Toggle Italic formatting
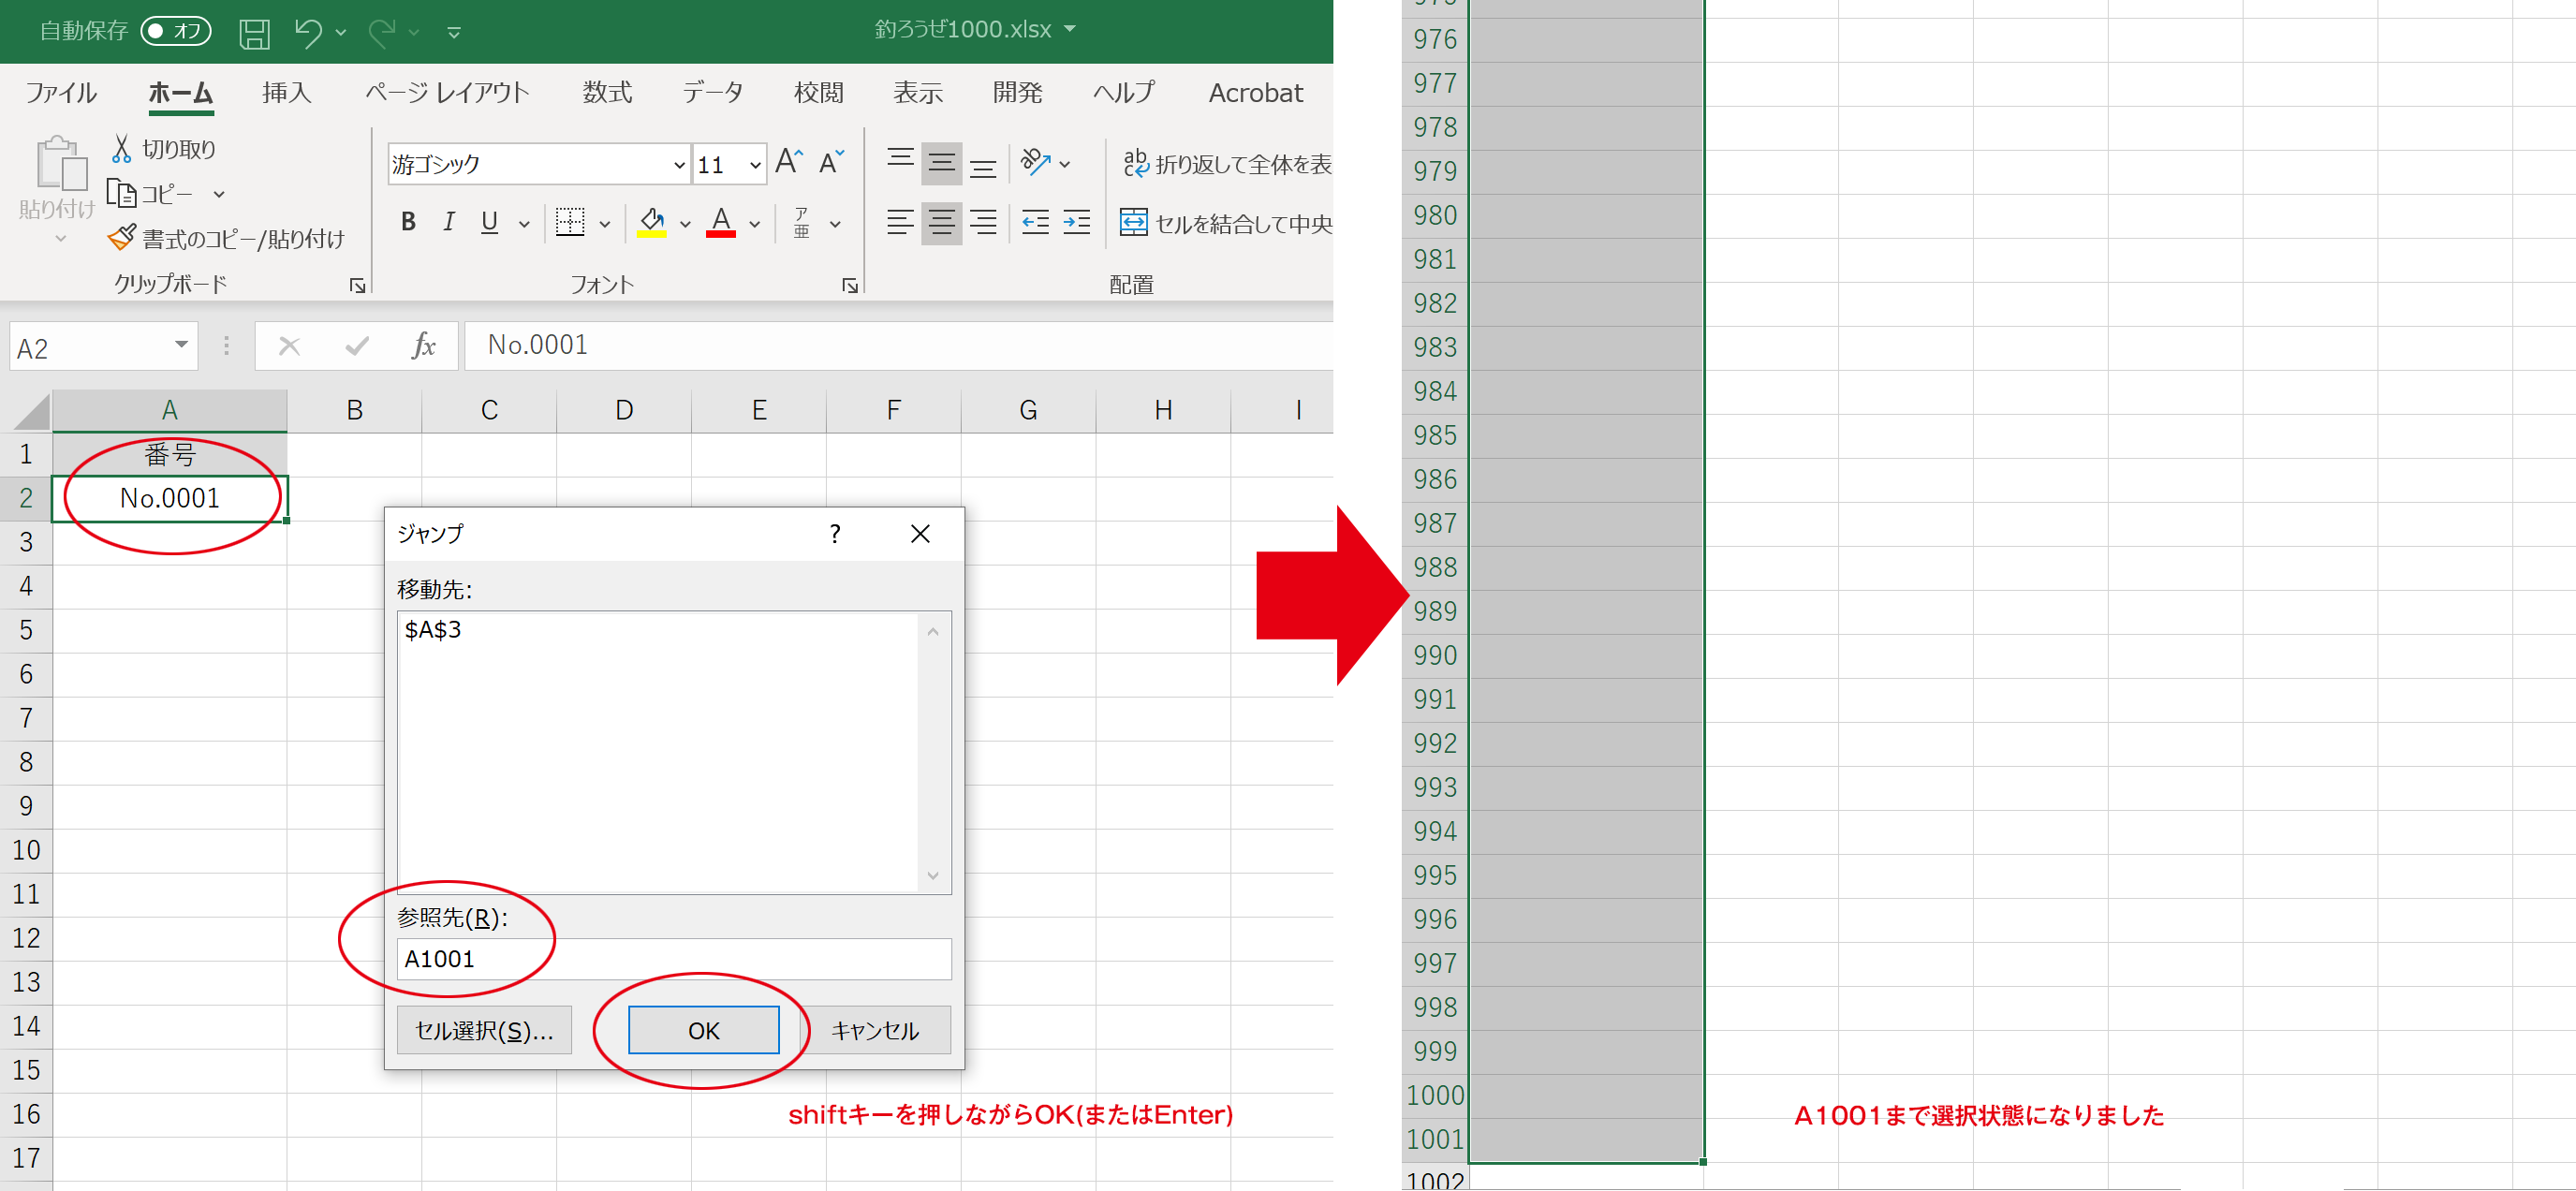The width and height of the screenshot is (2576, 1191). click(449, 222)
